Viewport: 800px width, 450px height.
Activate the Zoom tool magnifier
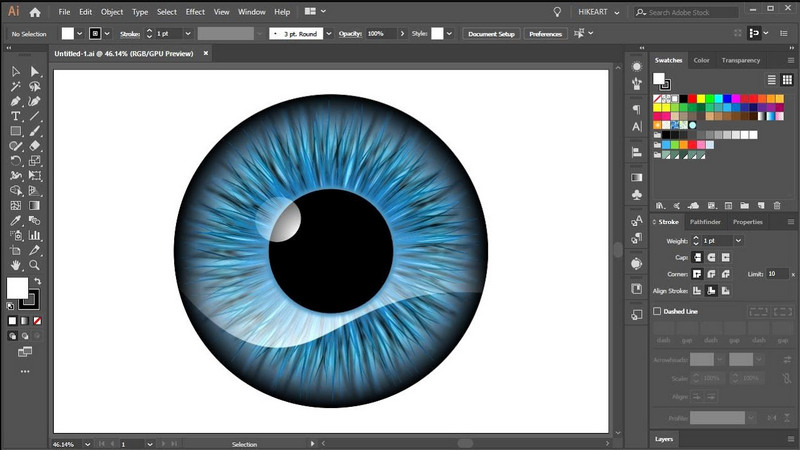(35, 265)
